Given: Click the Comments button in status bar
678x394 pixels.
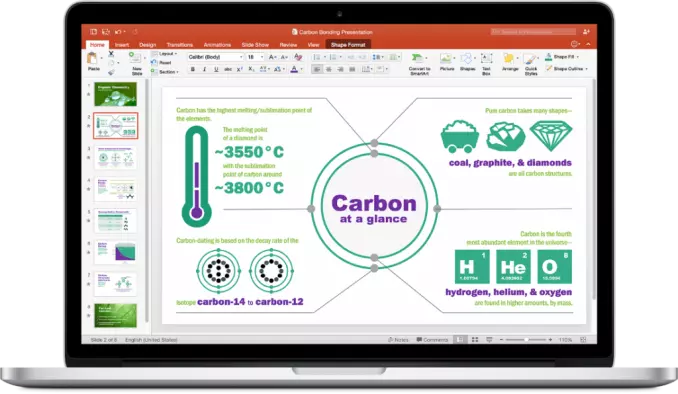Looking at the screenshot, I should [x=432, y=340].
